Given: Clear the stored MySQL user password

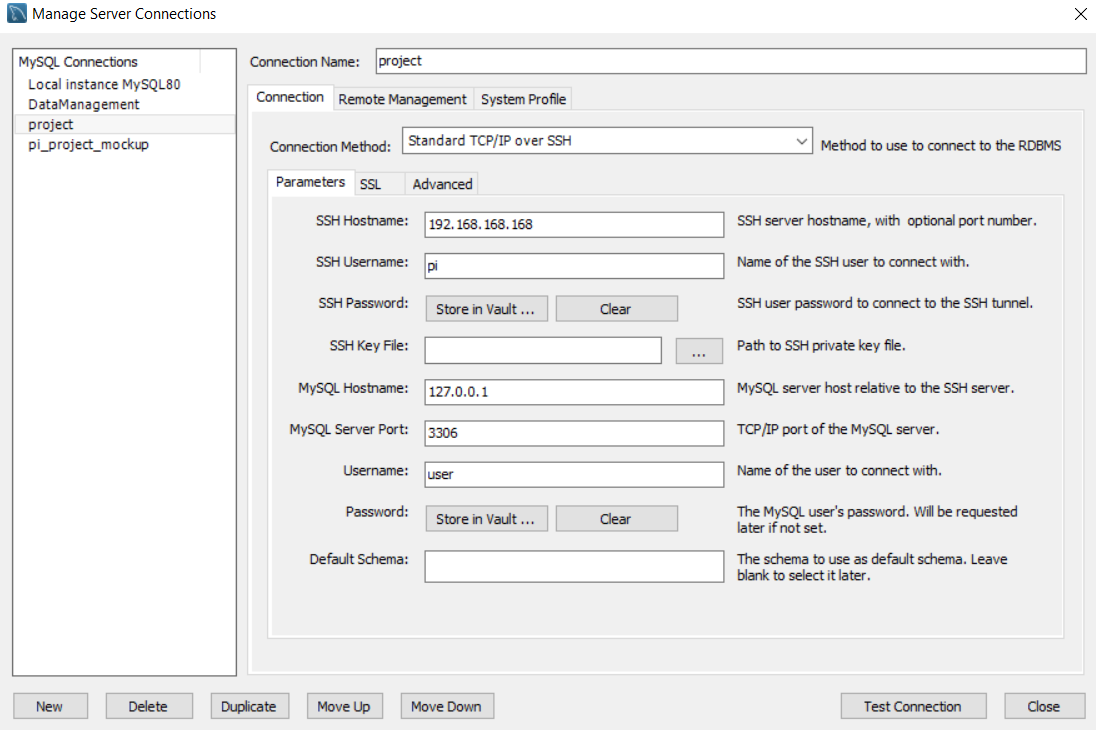Looking at the screenshot, I should click(x=616, y=519).
